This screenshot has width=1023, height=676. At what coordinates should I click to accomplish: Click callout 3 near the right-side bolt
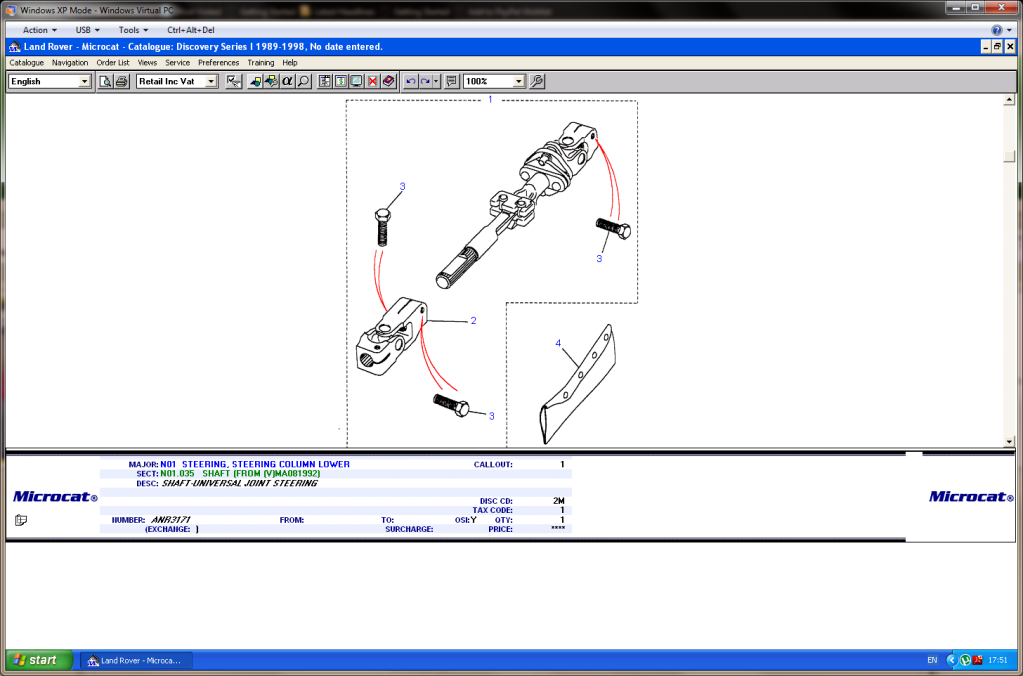pyautogui.click(x=599, y=258)
